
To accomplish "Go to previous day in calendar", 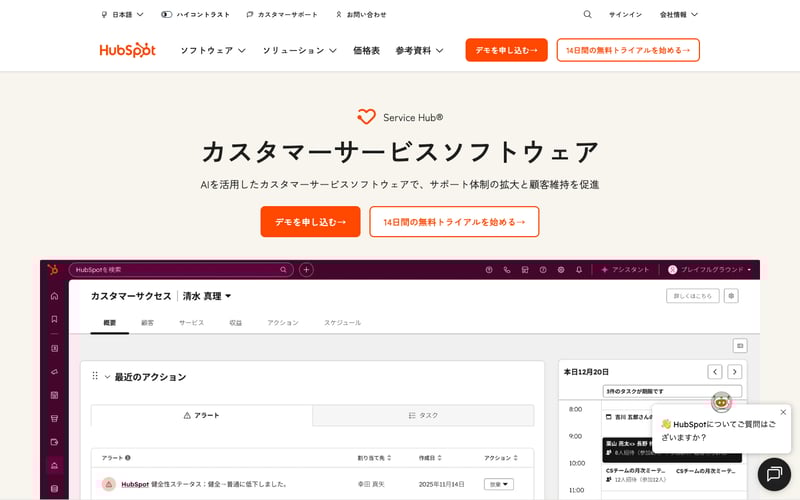I will tap(715, 372).
